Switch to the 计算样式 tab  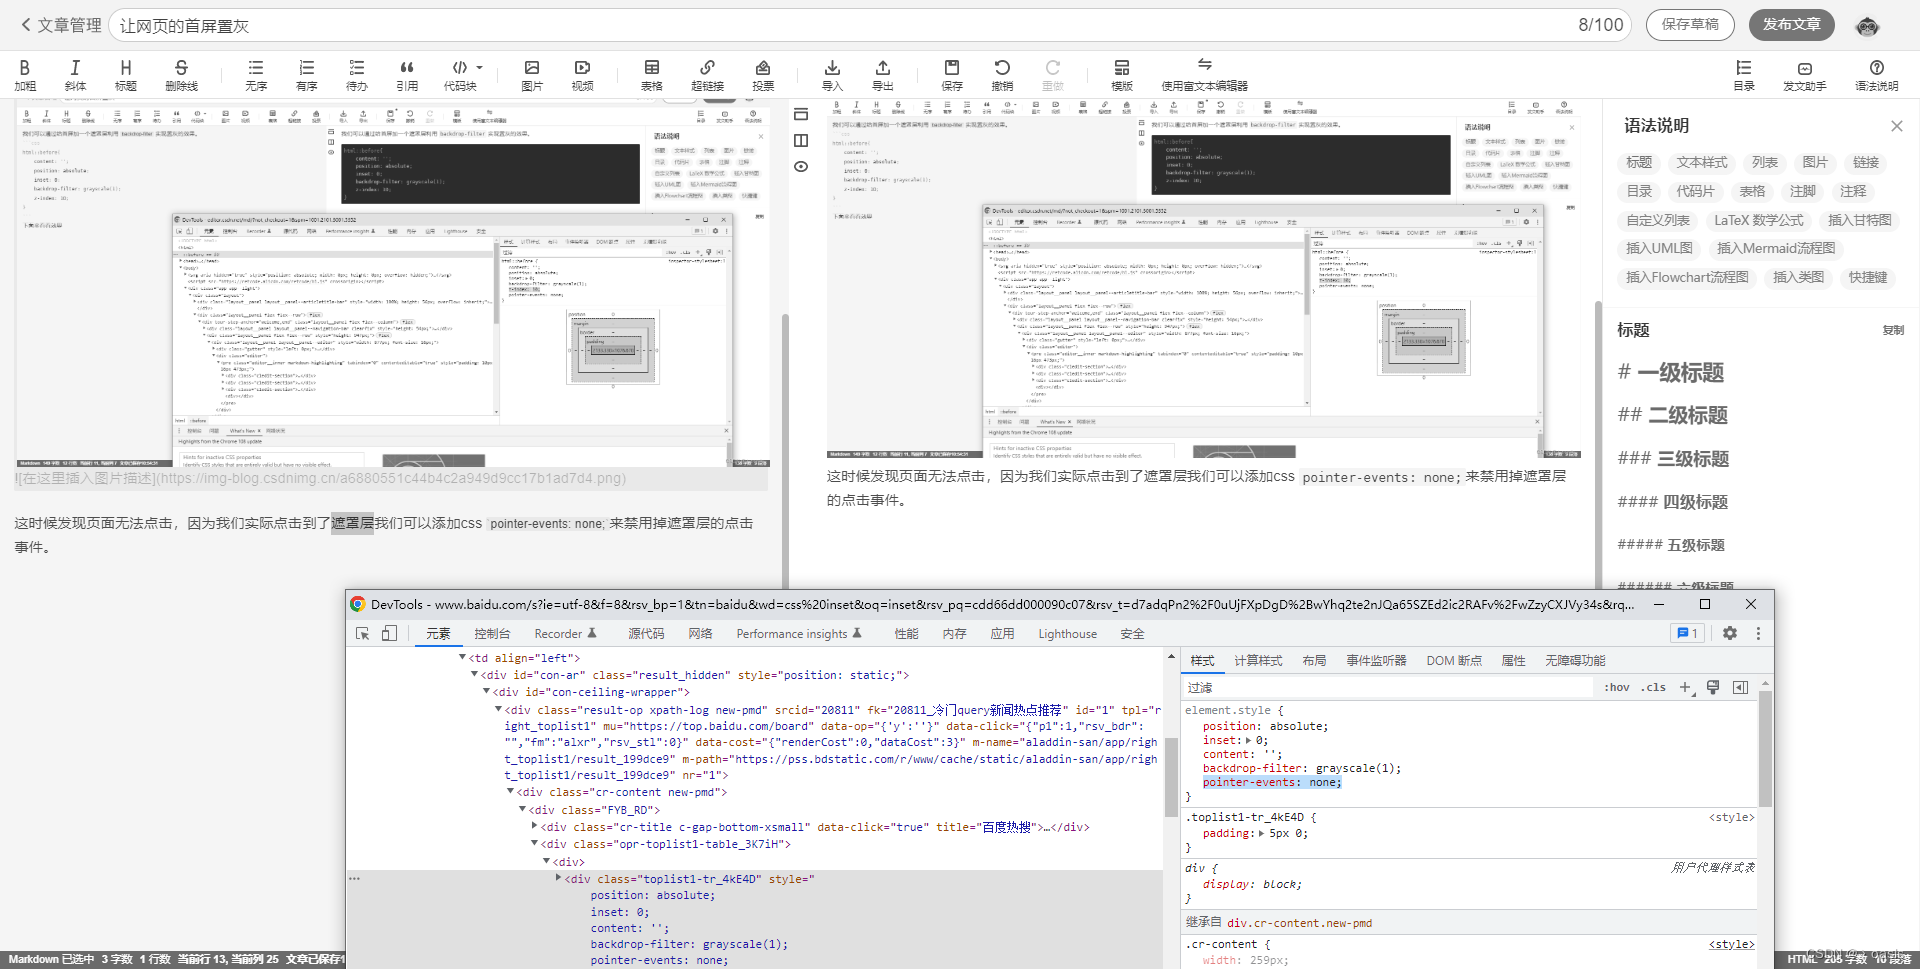coord(1258,661)
